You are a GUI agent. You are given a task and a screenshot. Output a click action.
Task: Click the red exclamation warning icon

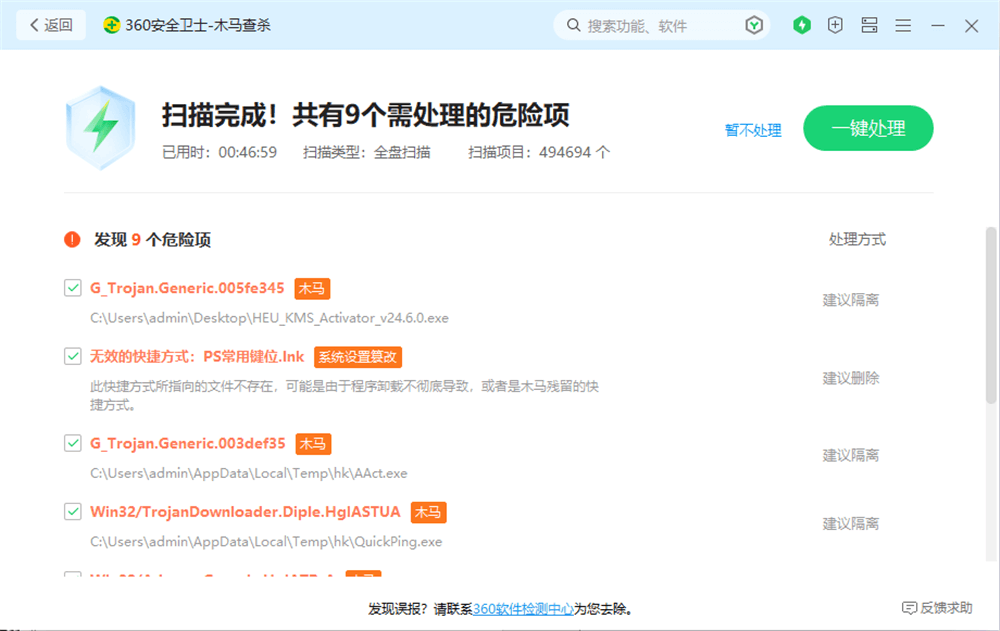coord(72,240)
